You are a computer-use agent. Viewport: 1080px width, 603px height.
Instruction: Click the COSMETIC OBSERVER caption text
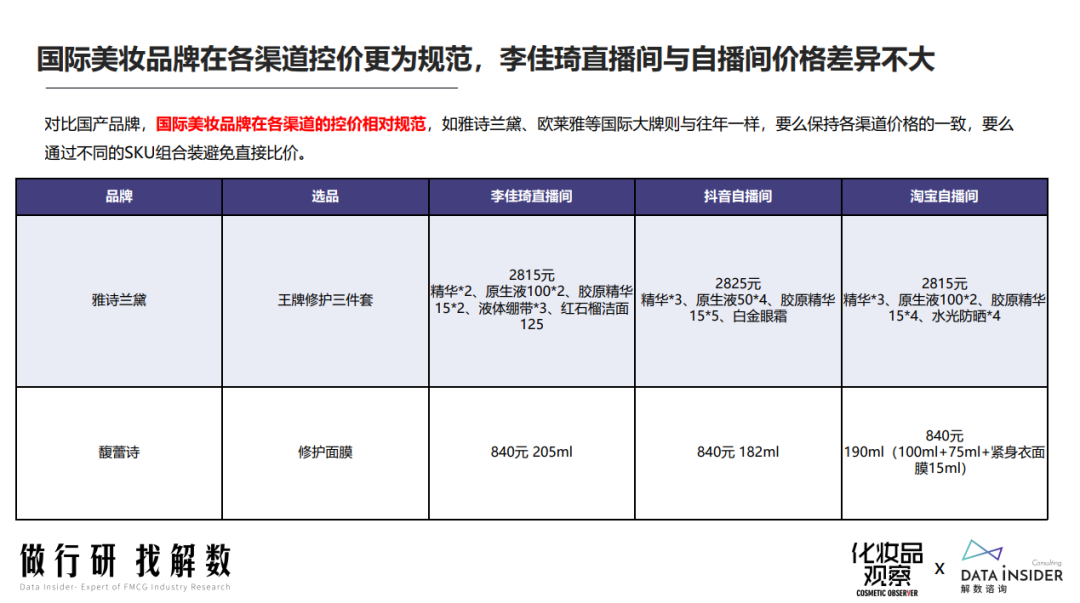[887, 593]
